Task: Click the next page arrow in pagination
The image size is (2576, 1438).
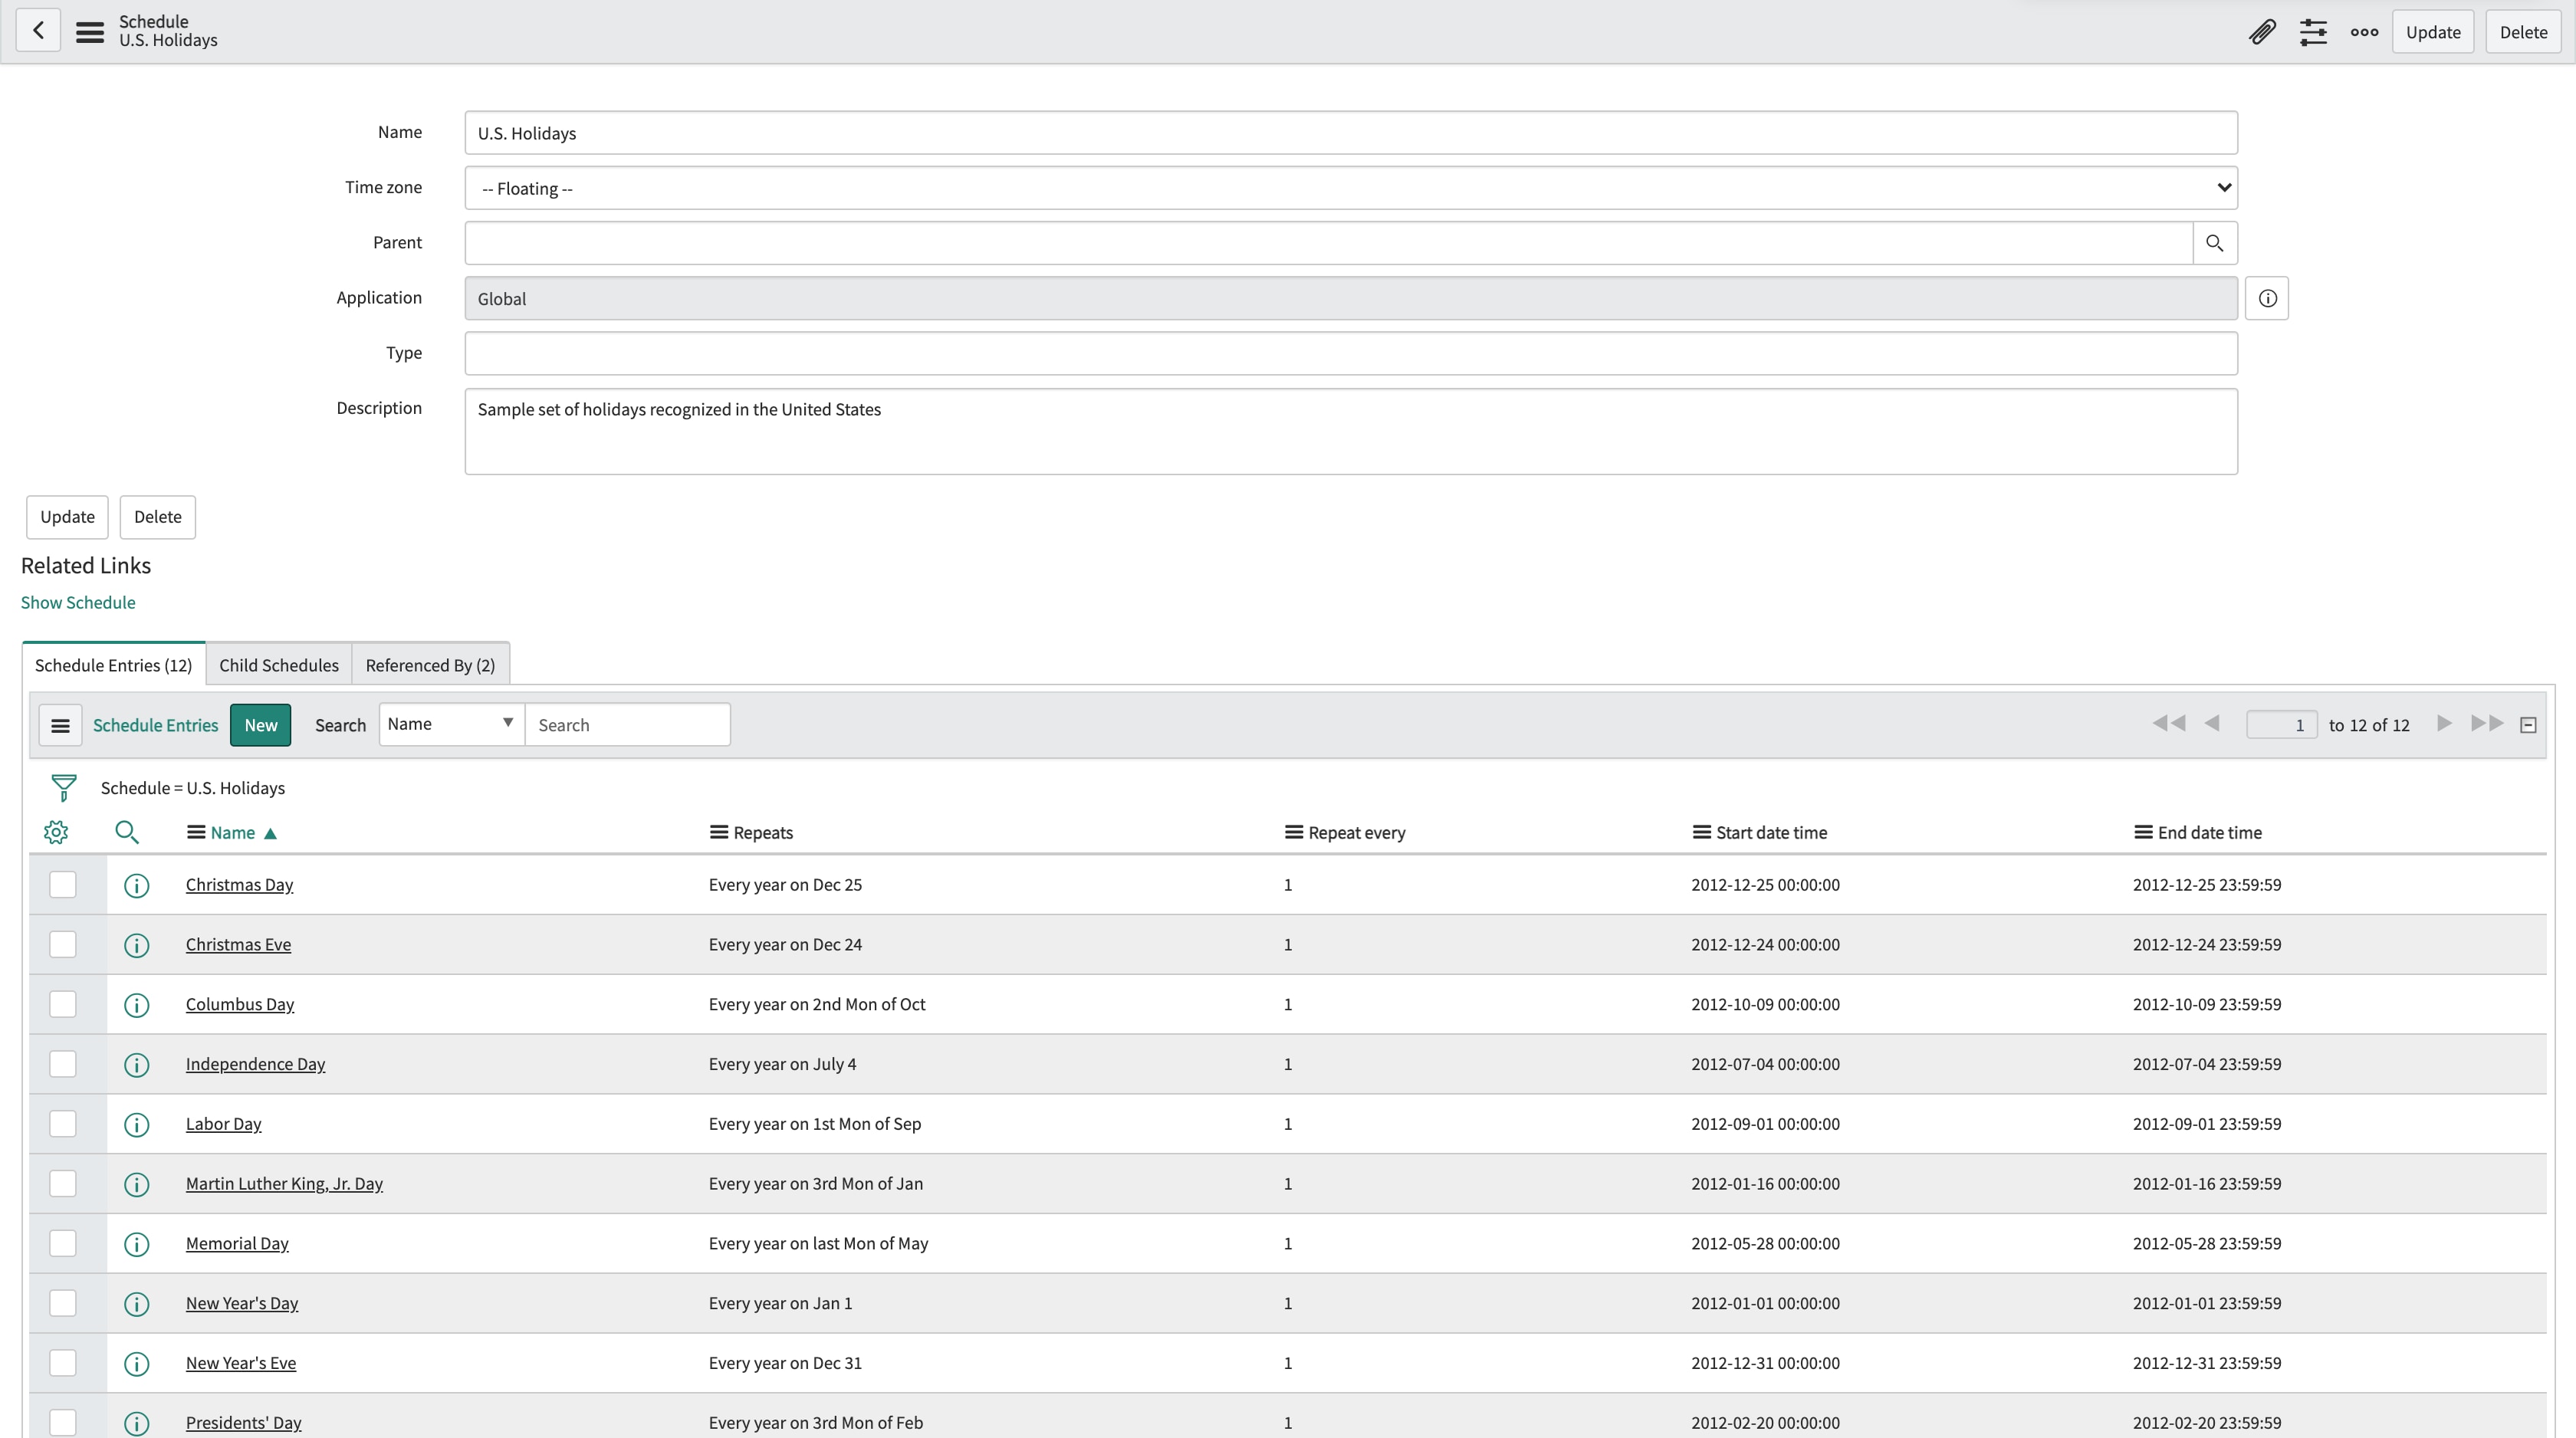Action: click(2444, 723)
